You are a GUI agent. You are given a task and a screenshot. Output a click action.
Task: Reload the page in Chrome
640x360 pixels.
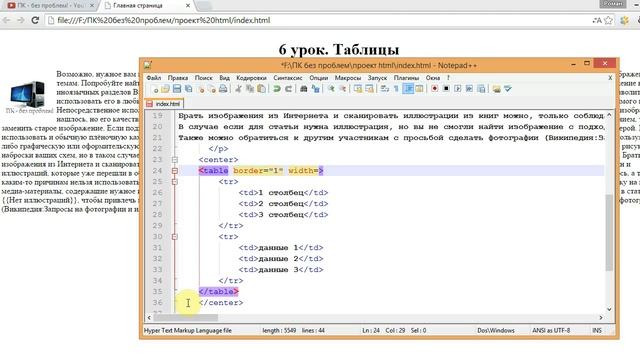(x=35, y=20)
